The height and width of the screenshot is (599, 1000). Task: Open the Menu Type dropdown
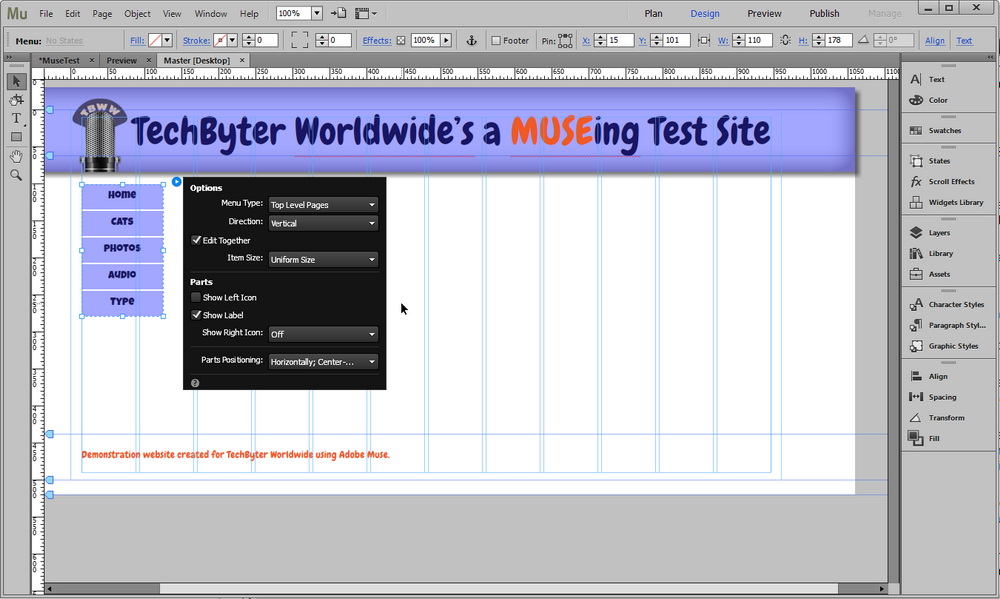pos(323,205)
